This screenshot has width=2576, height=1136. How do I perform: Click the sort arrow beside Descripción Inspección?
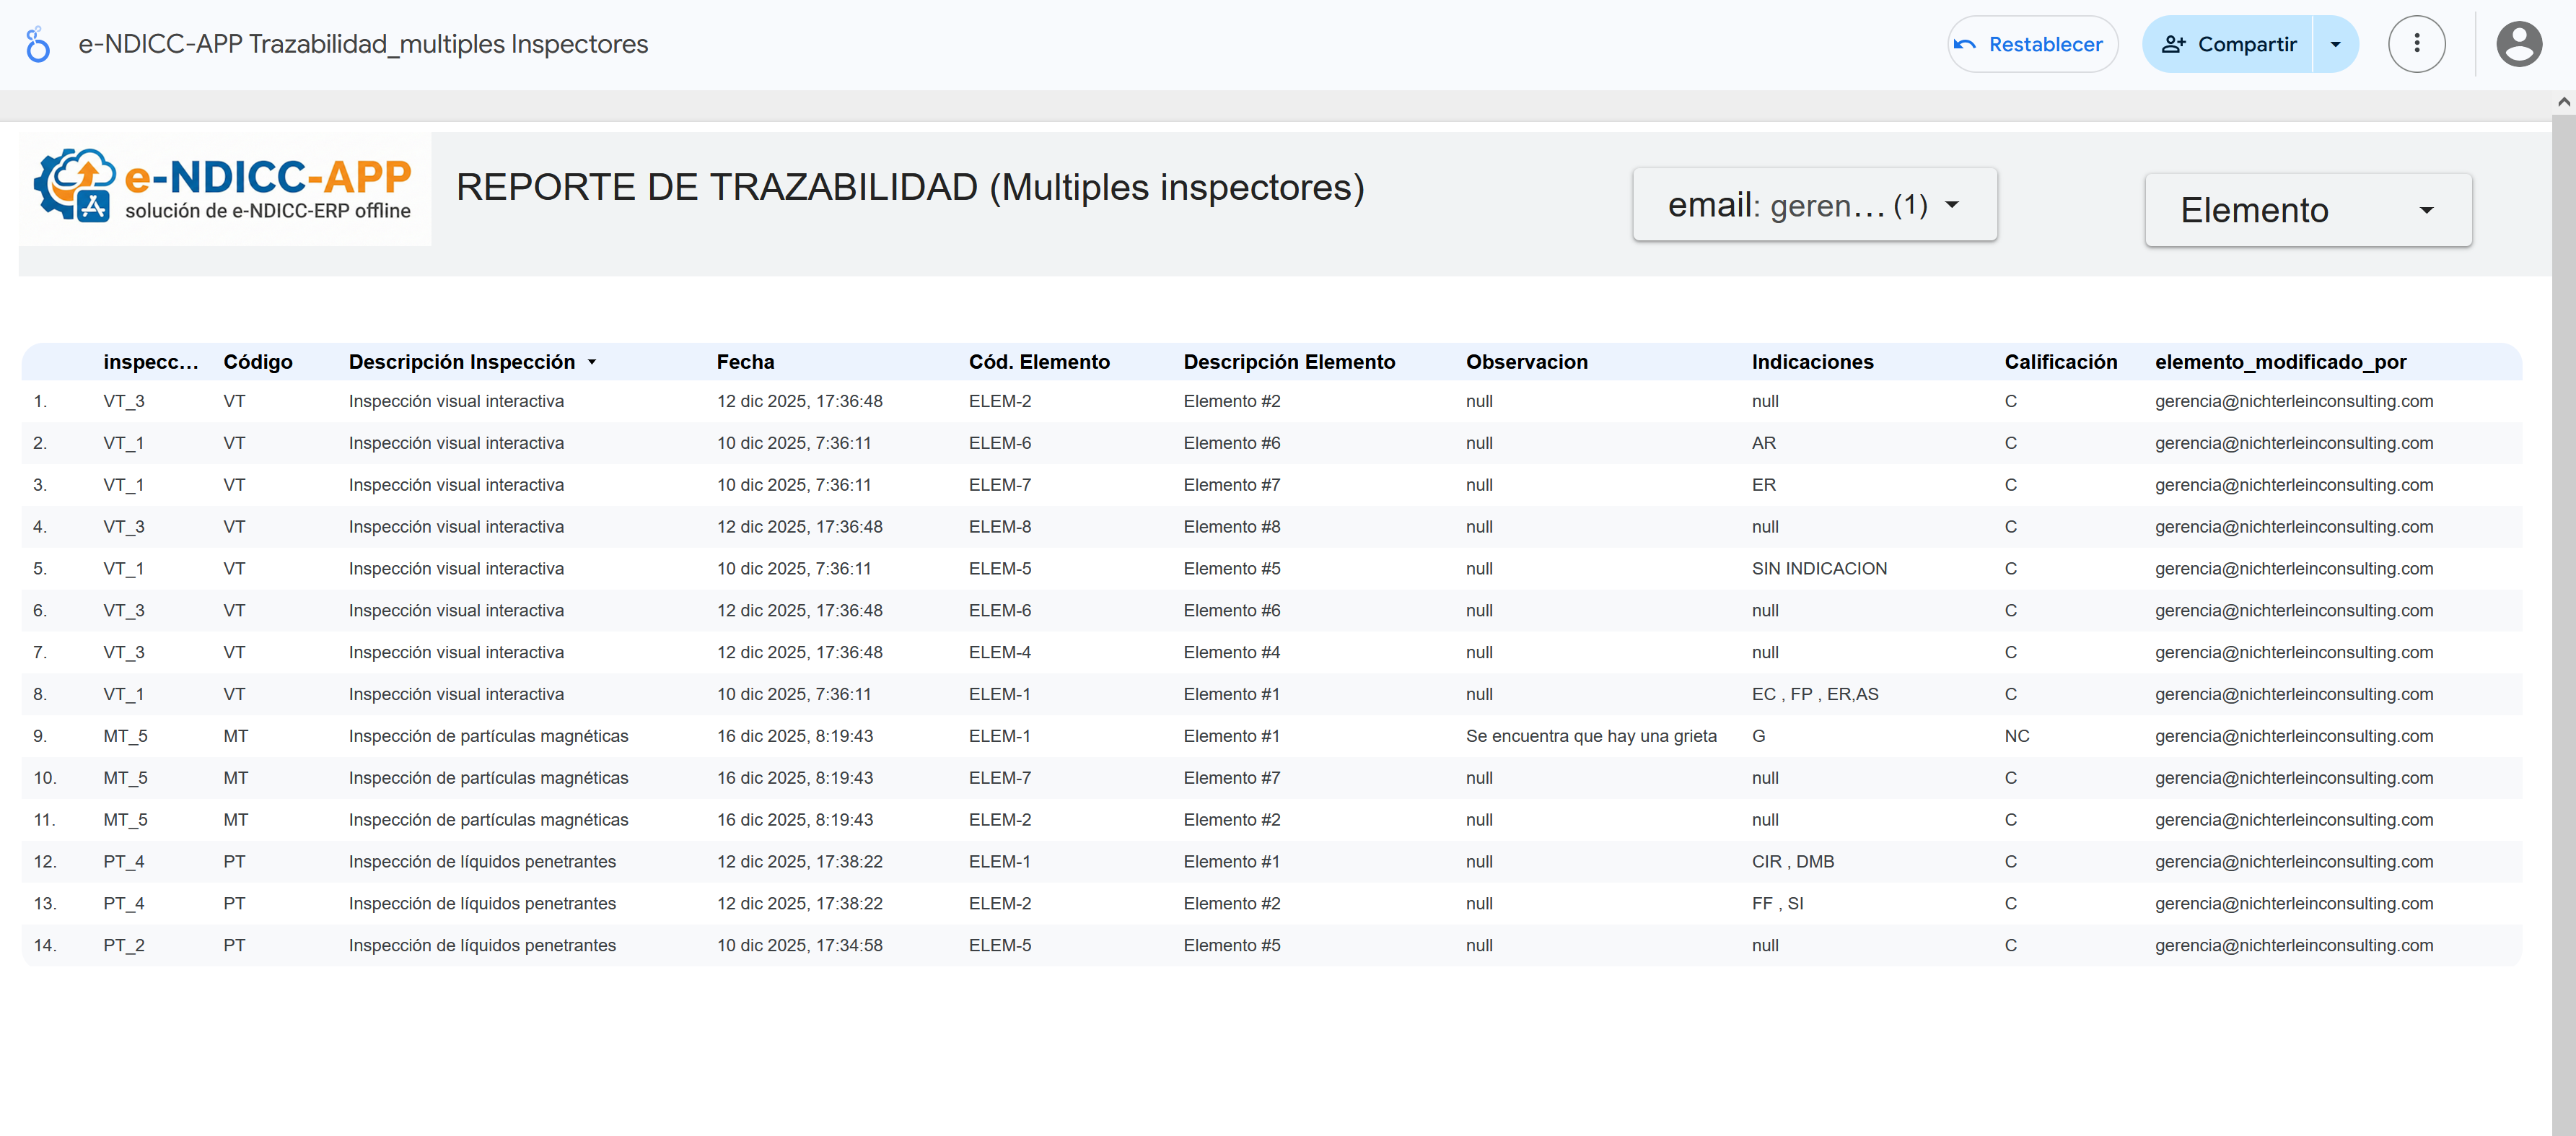(x=592, y=362)
